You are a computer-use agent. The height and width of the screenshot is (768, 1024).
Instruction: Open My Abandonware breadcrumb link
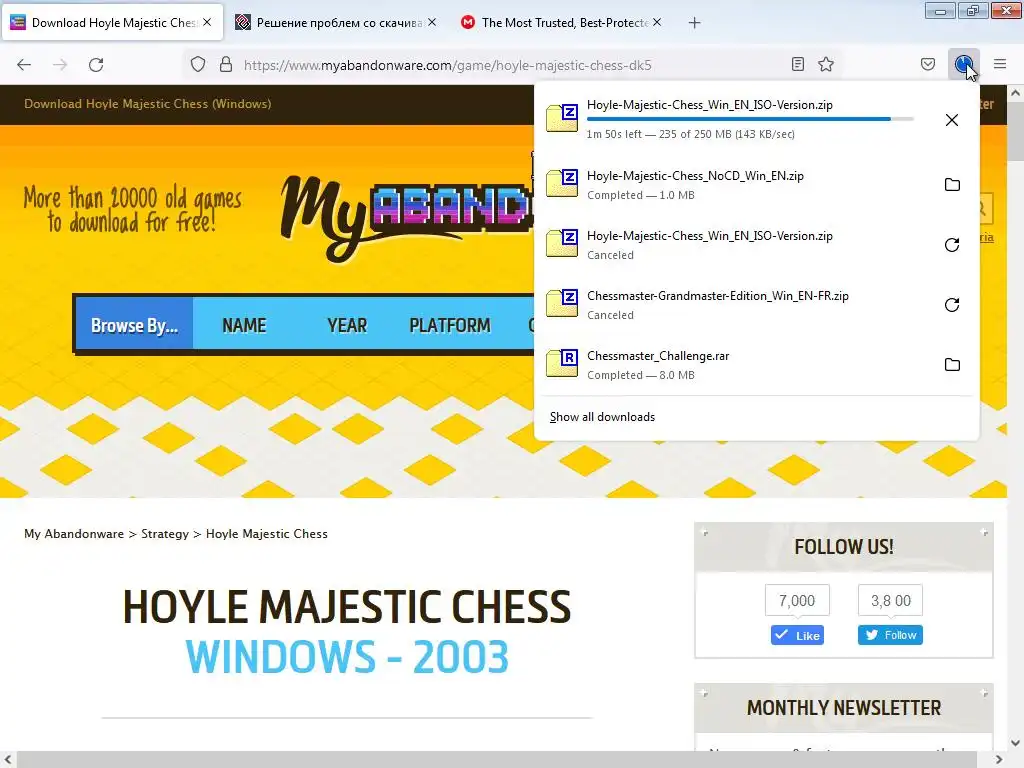pos(74,534)
